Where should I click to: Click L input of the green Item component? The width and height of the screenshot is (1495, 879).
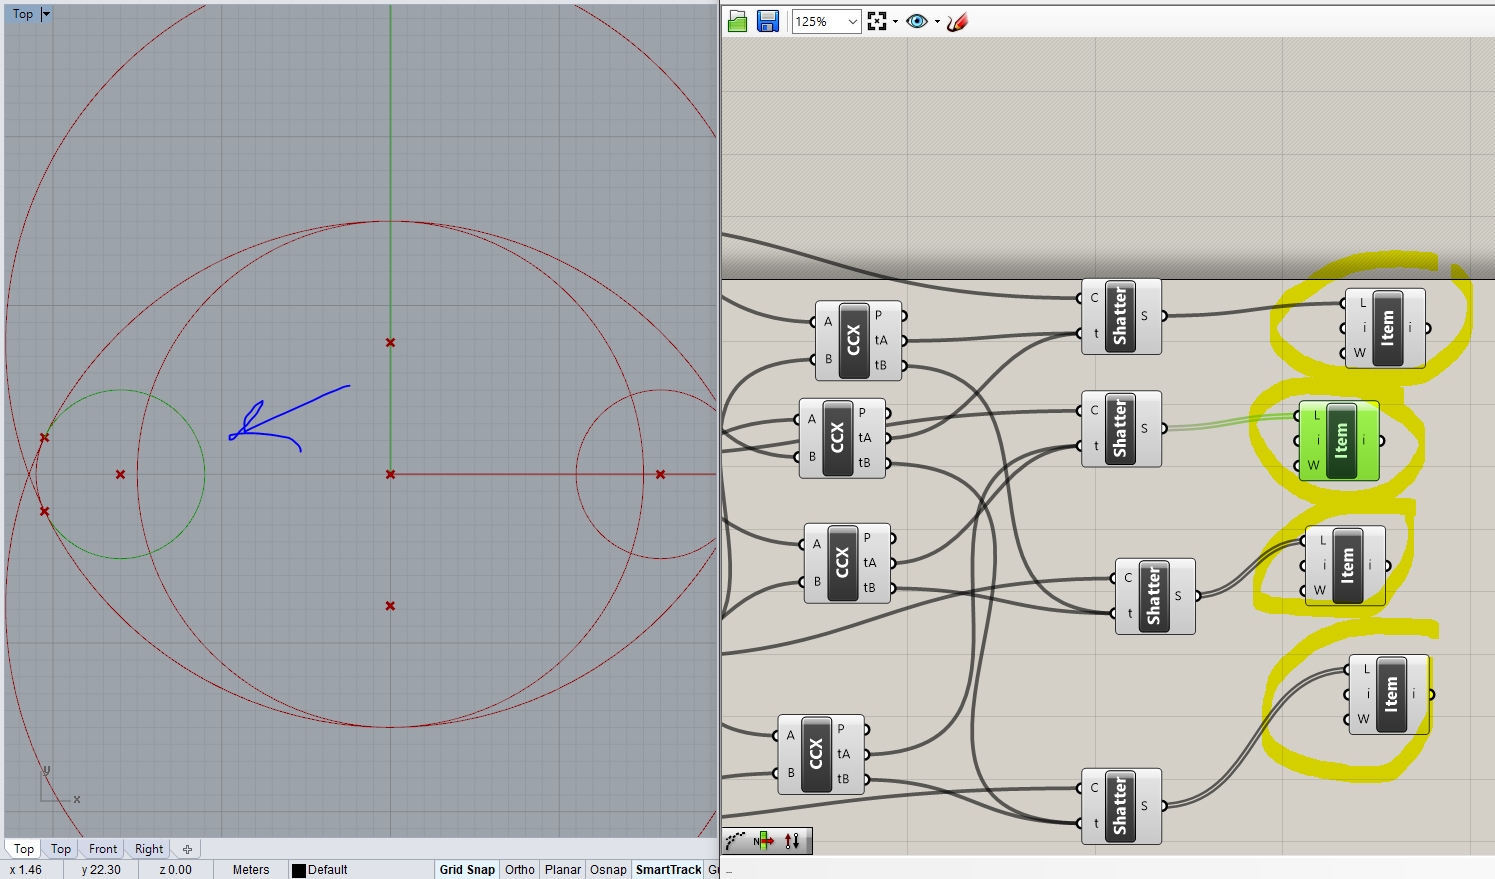click(1316, 416)
